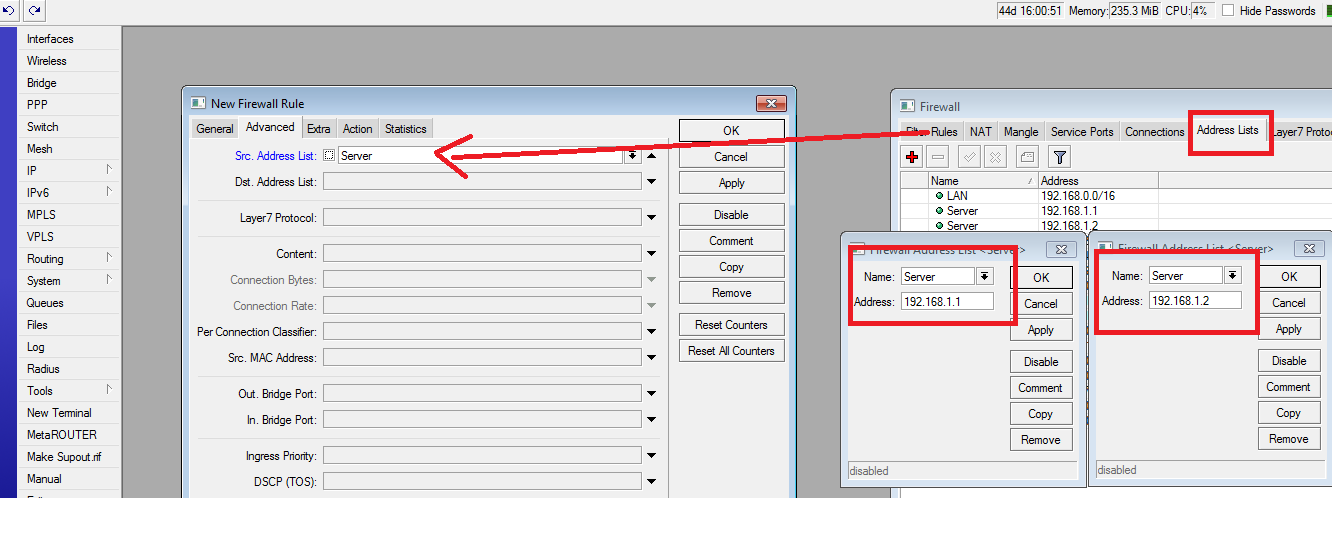Toggle invert box beside Src. Address List
This screenshot has width=1332, height=533.
(x=329, y=156)
